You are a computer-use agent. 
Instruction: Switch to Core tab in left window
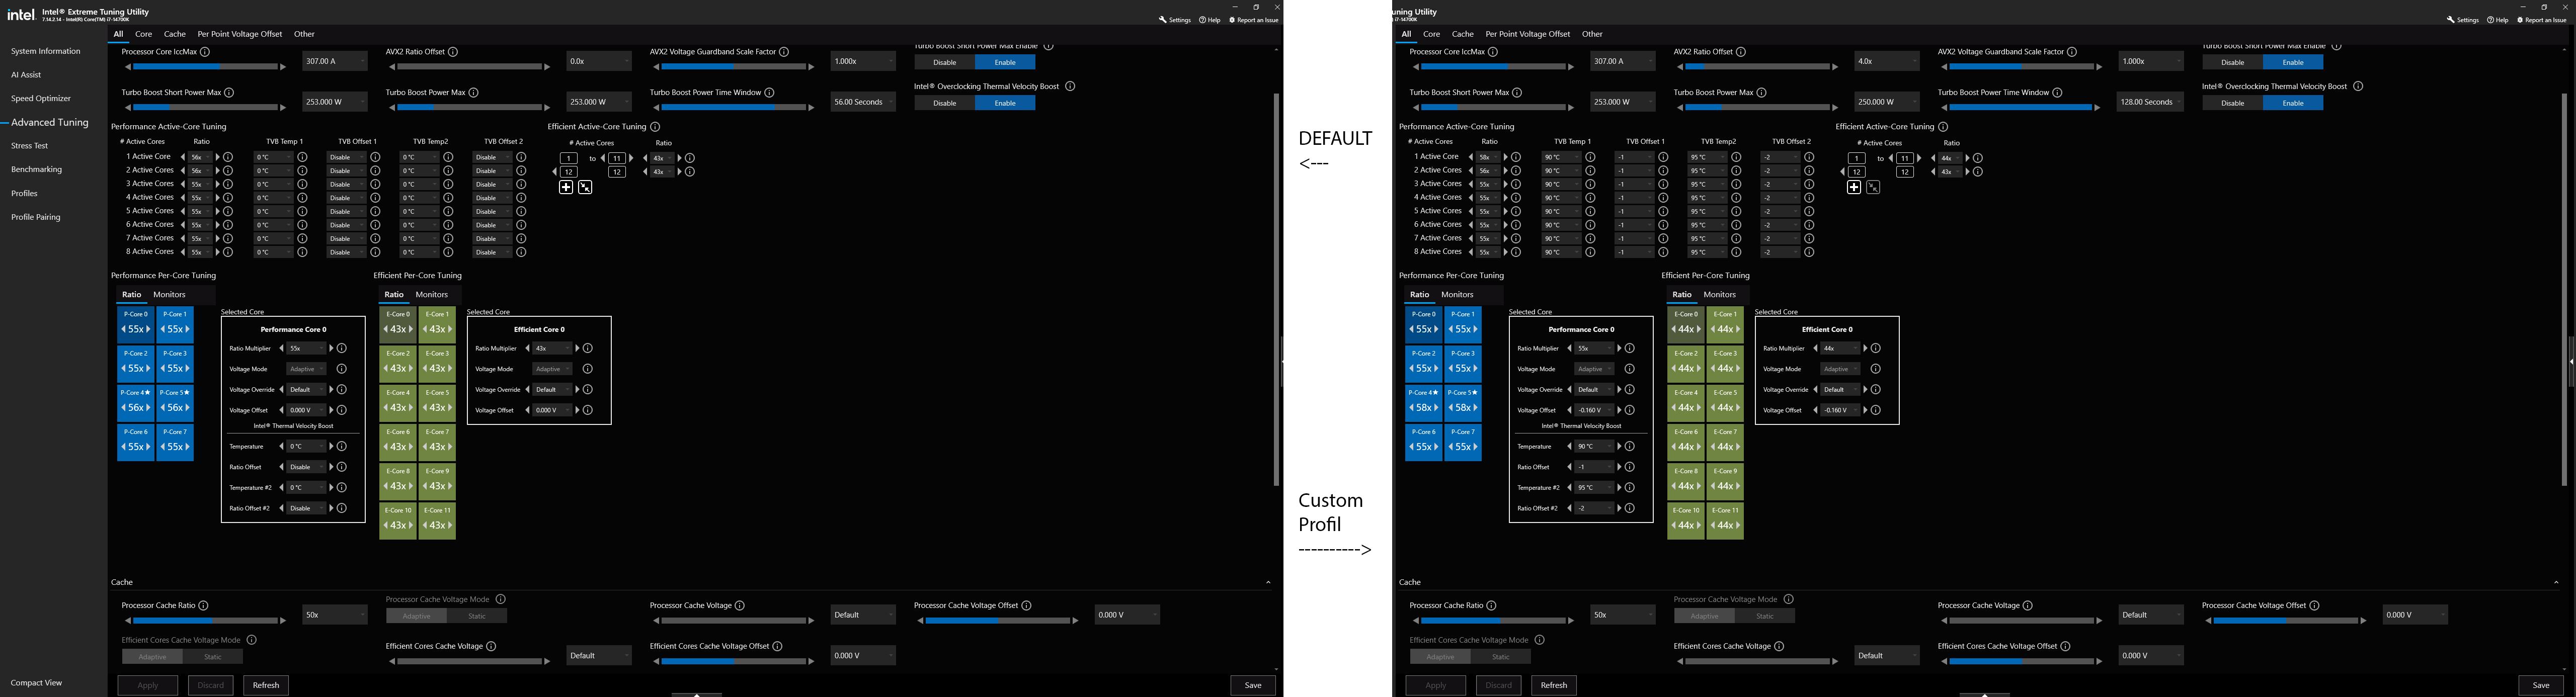tap(144, 34)
